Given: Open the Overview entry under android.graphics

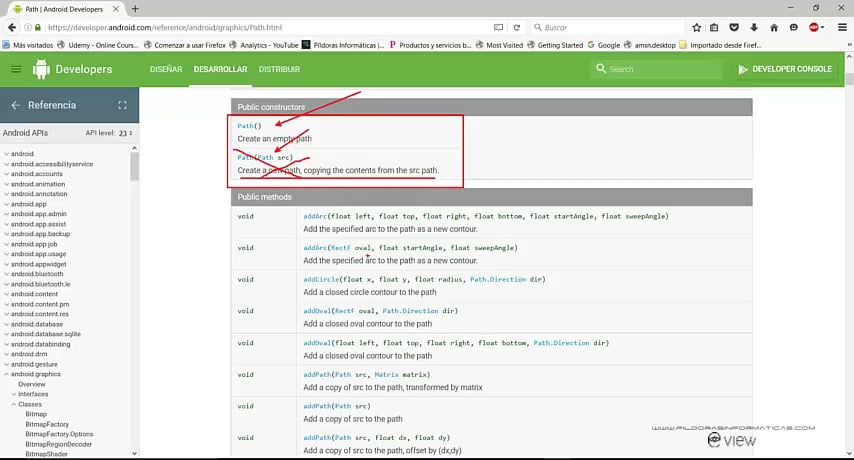Looking at the screenshot, I should [32, 384].
